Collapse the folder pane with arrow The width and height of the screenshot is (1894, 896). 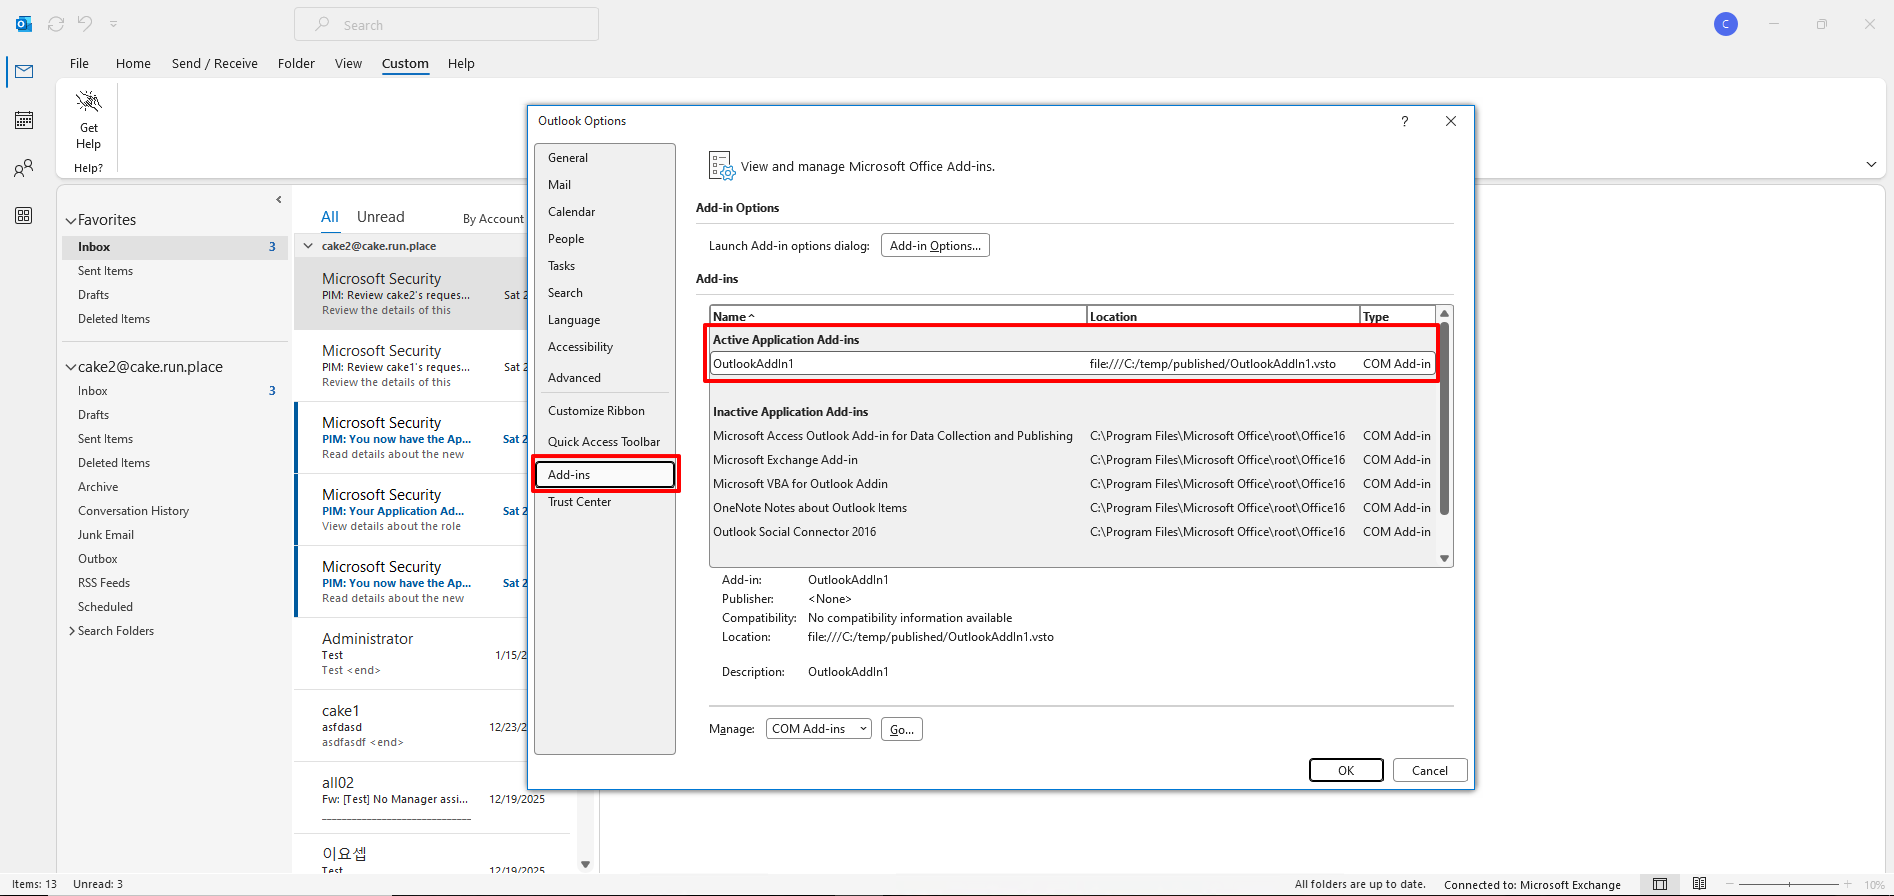[x=279, y=200]
